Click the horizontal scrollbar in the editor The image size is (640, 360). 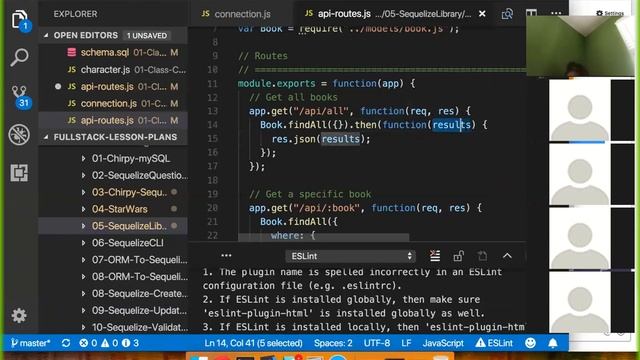(x=323, y=237)
